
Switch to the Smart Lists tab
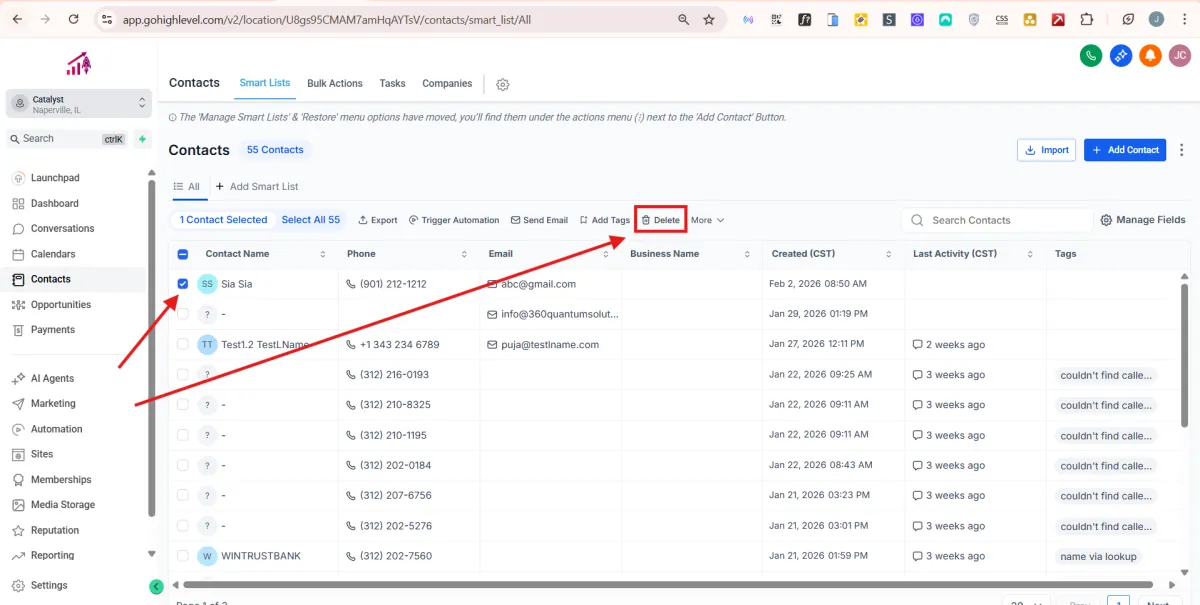tap(265, 83)
